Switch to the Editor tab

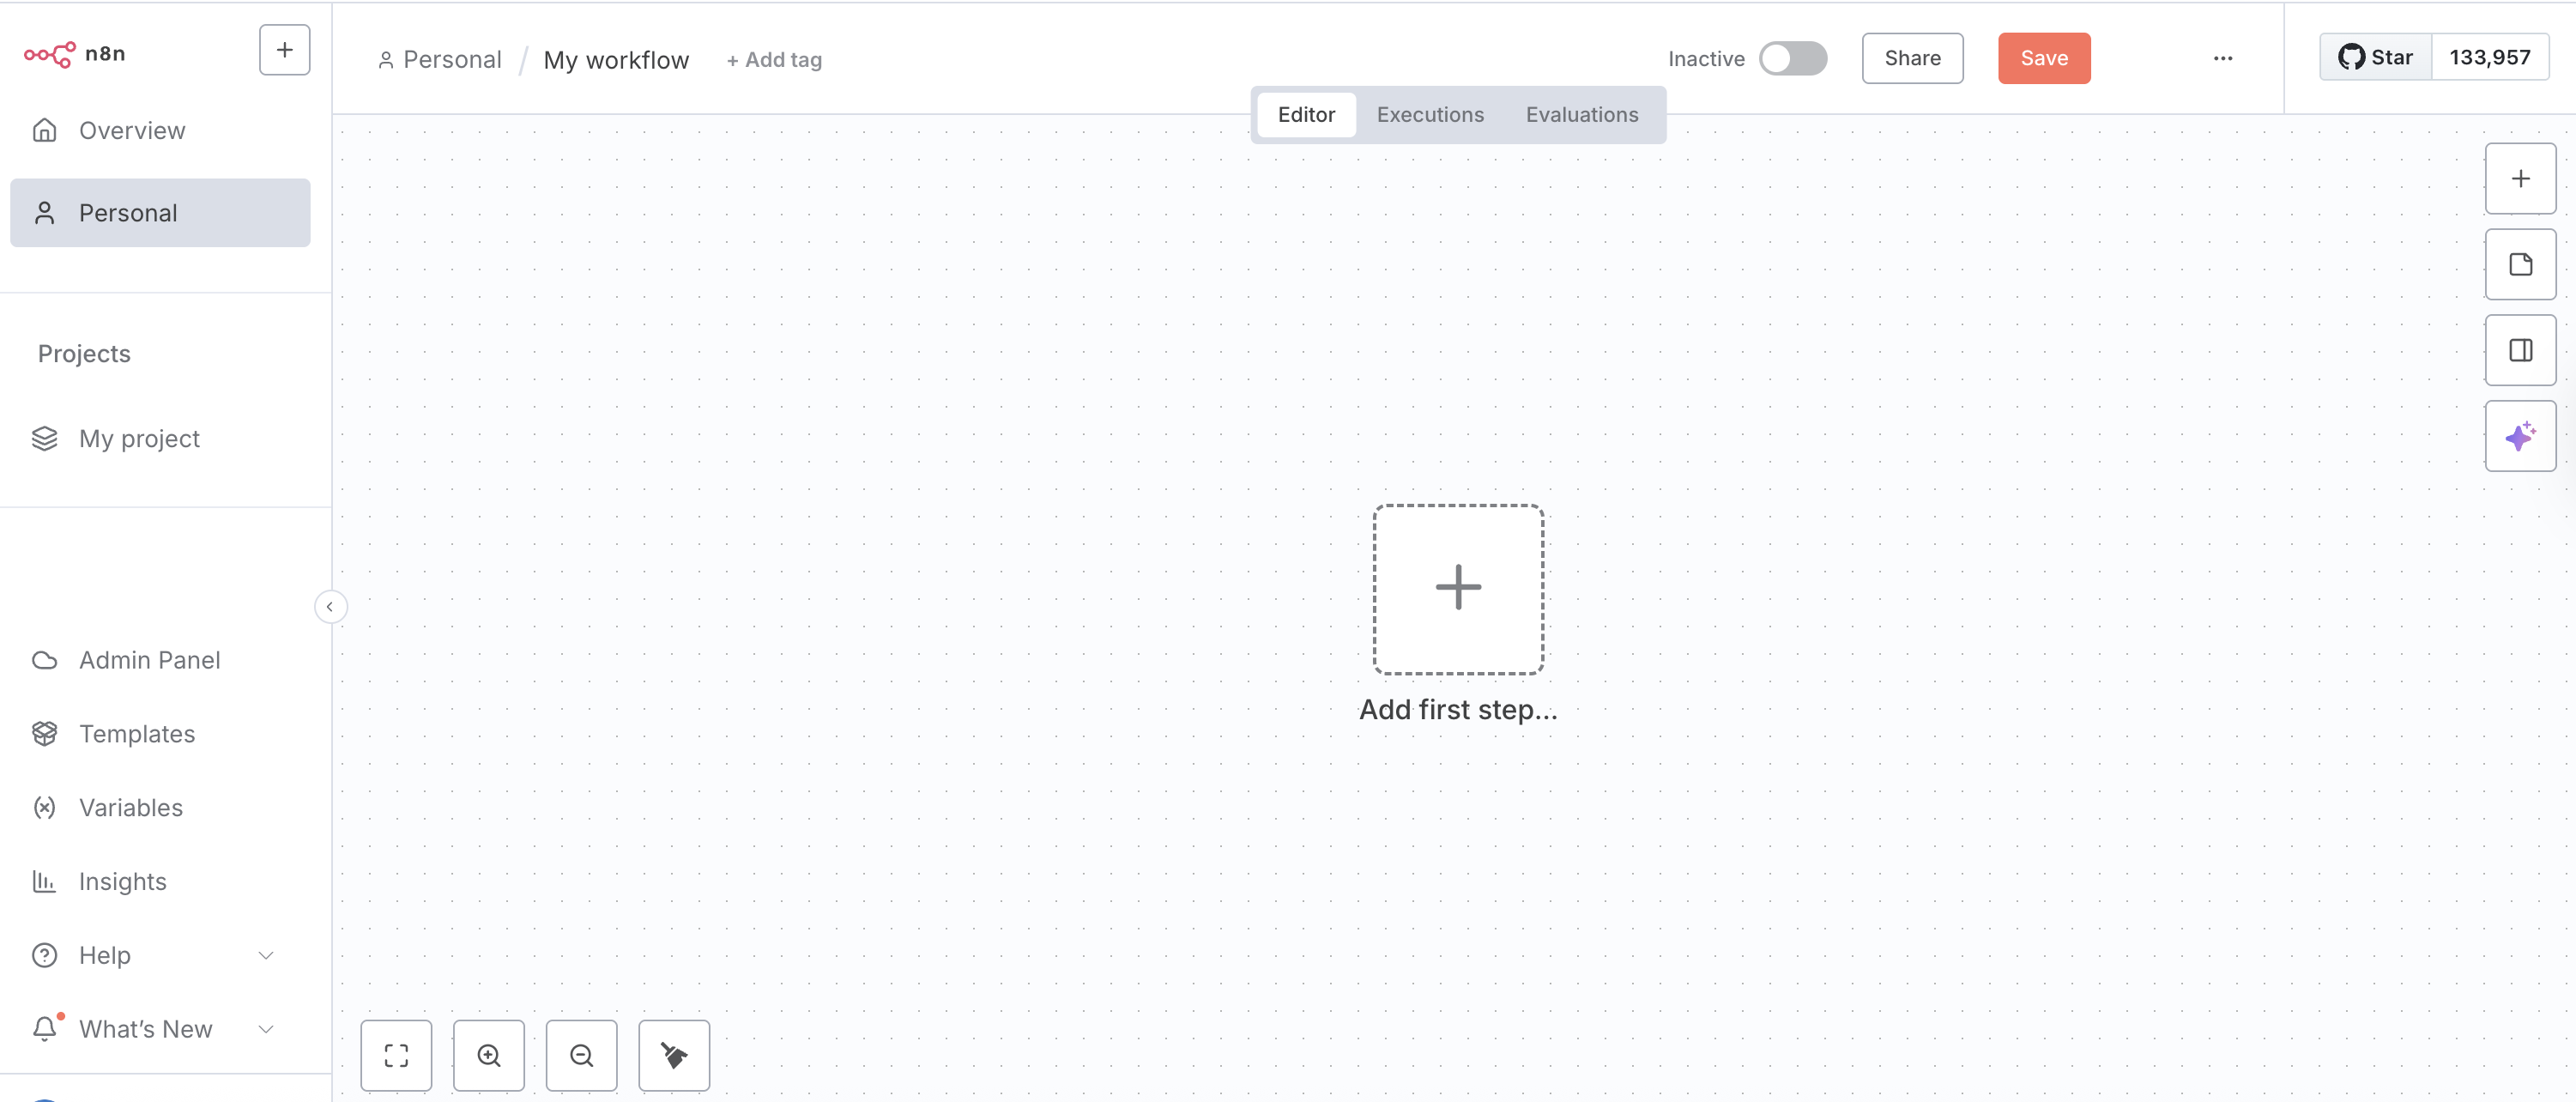pyautogui.click(x=1306, y=115)
